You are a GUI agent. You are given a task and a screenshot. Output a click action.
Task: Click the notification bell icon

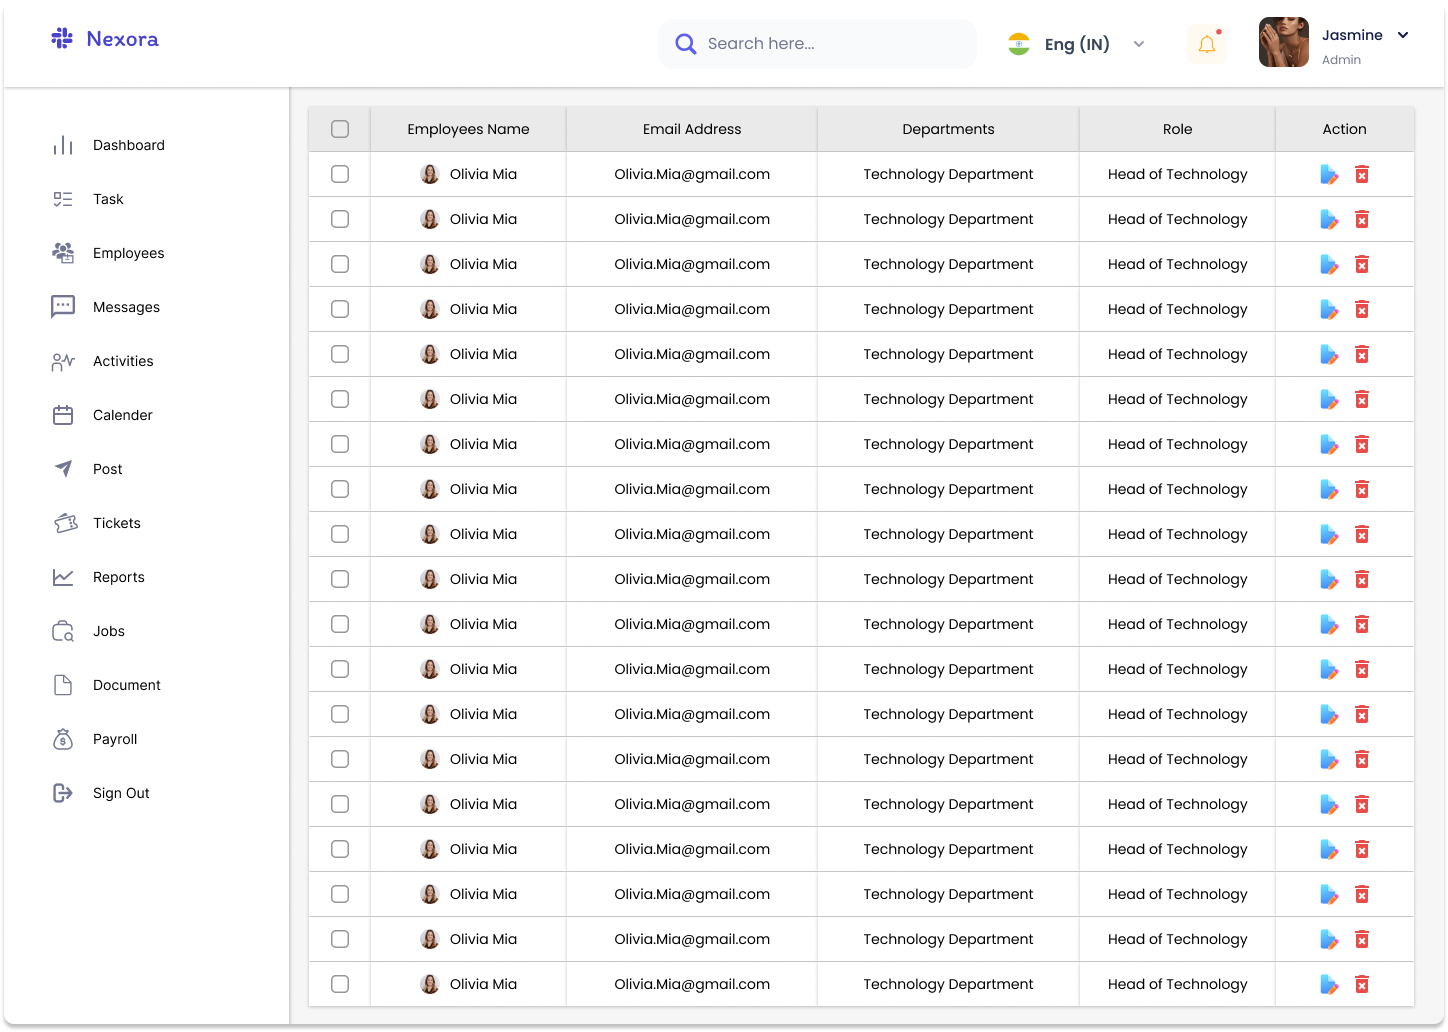point(1206,43)
